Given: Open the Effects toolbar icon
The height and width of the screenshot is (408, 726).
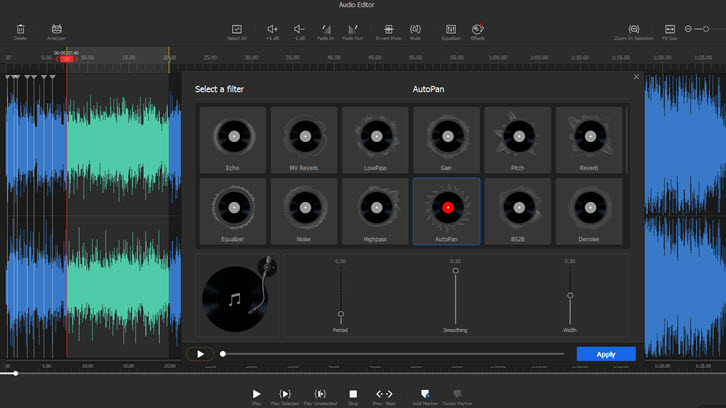Looking at the screenshot, I should click(x=478, y=29).
